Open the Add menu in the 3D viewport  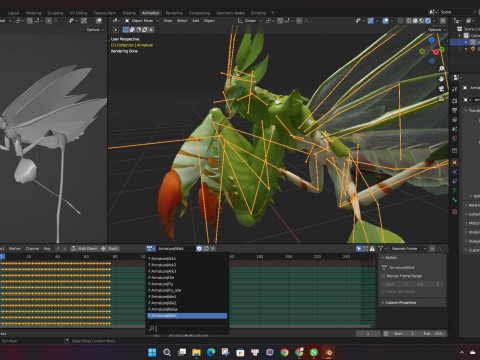pos(195,21)
